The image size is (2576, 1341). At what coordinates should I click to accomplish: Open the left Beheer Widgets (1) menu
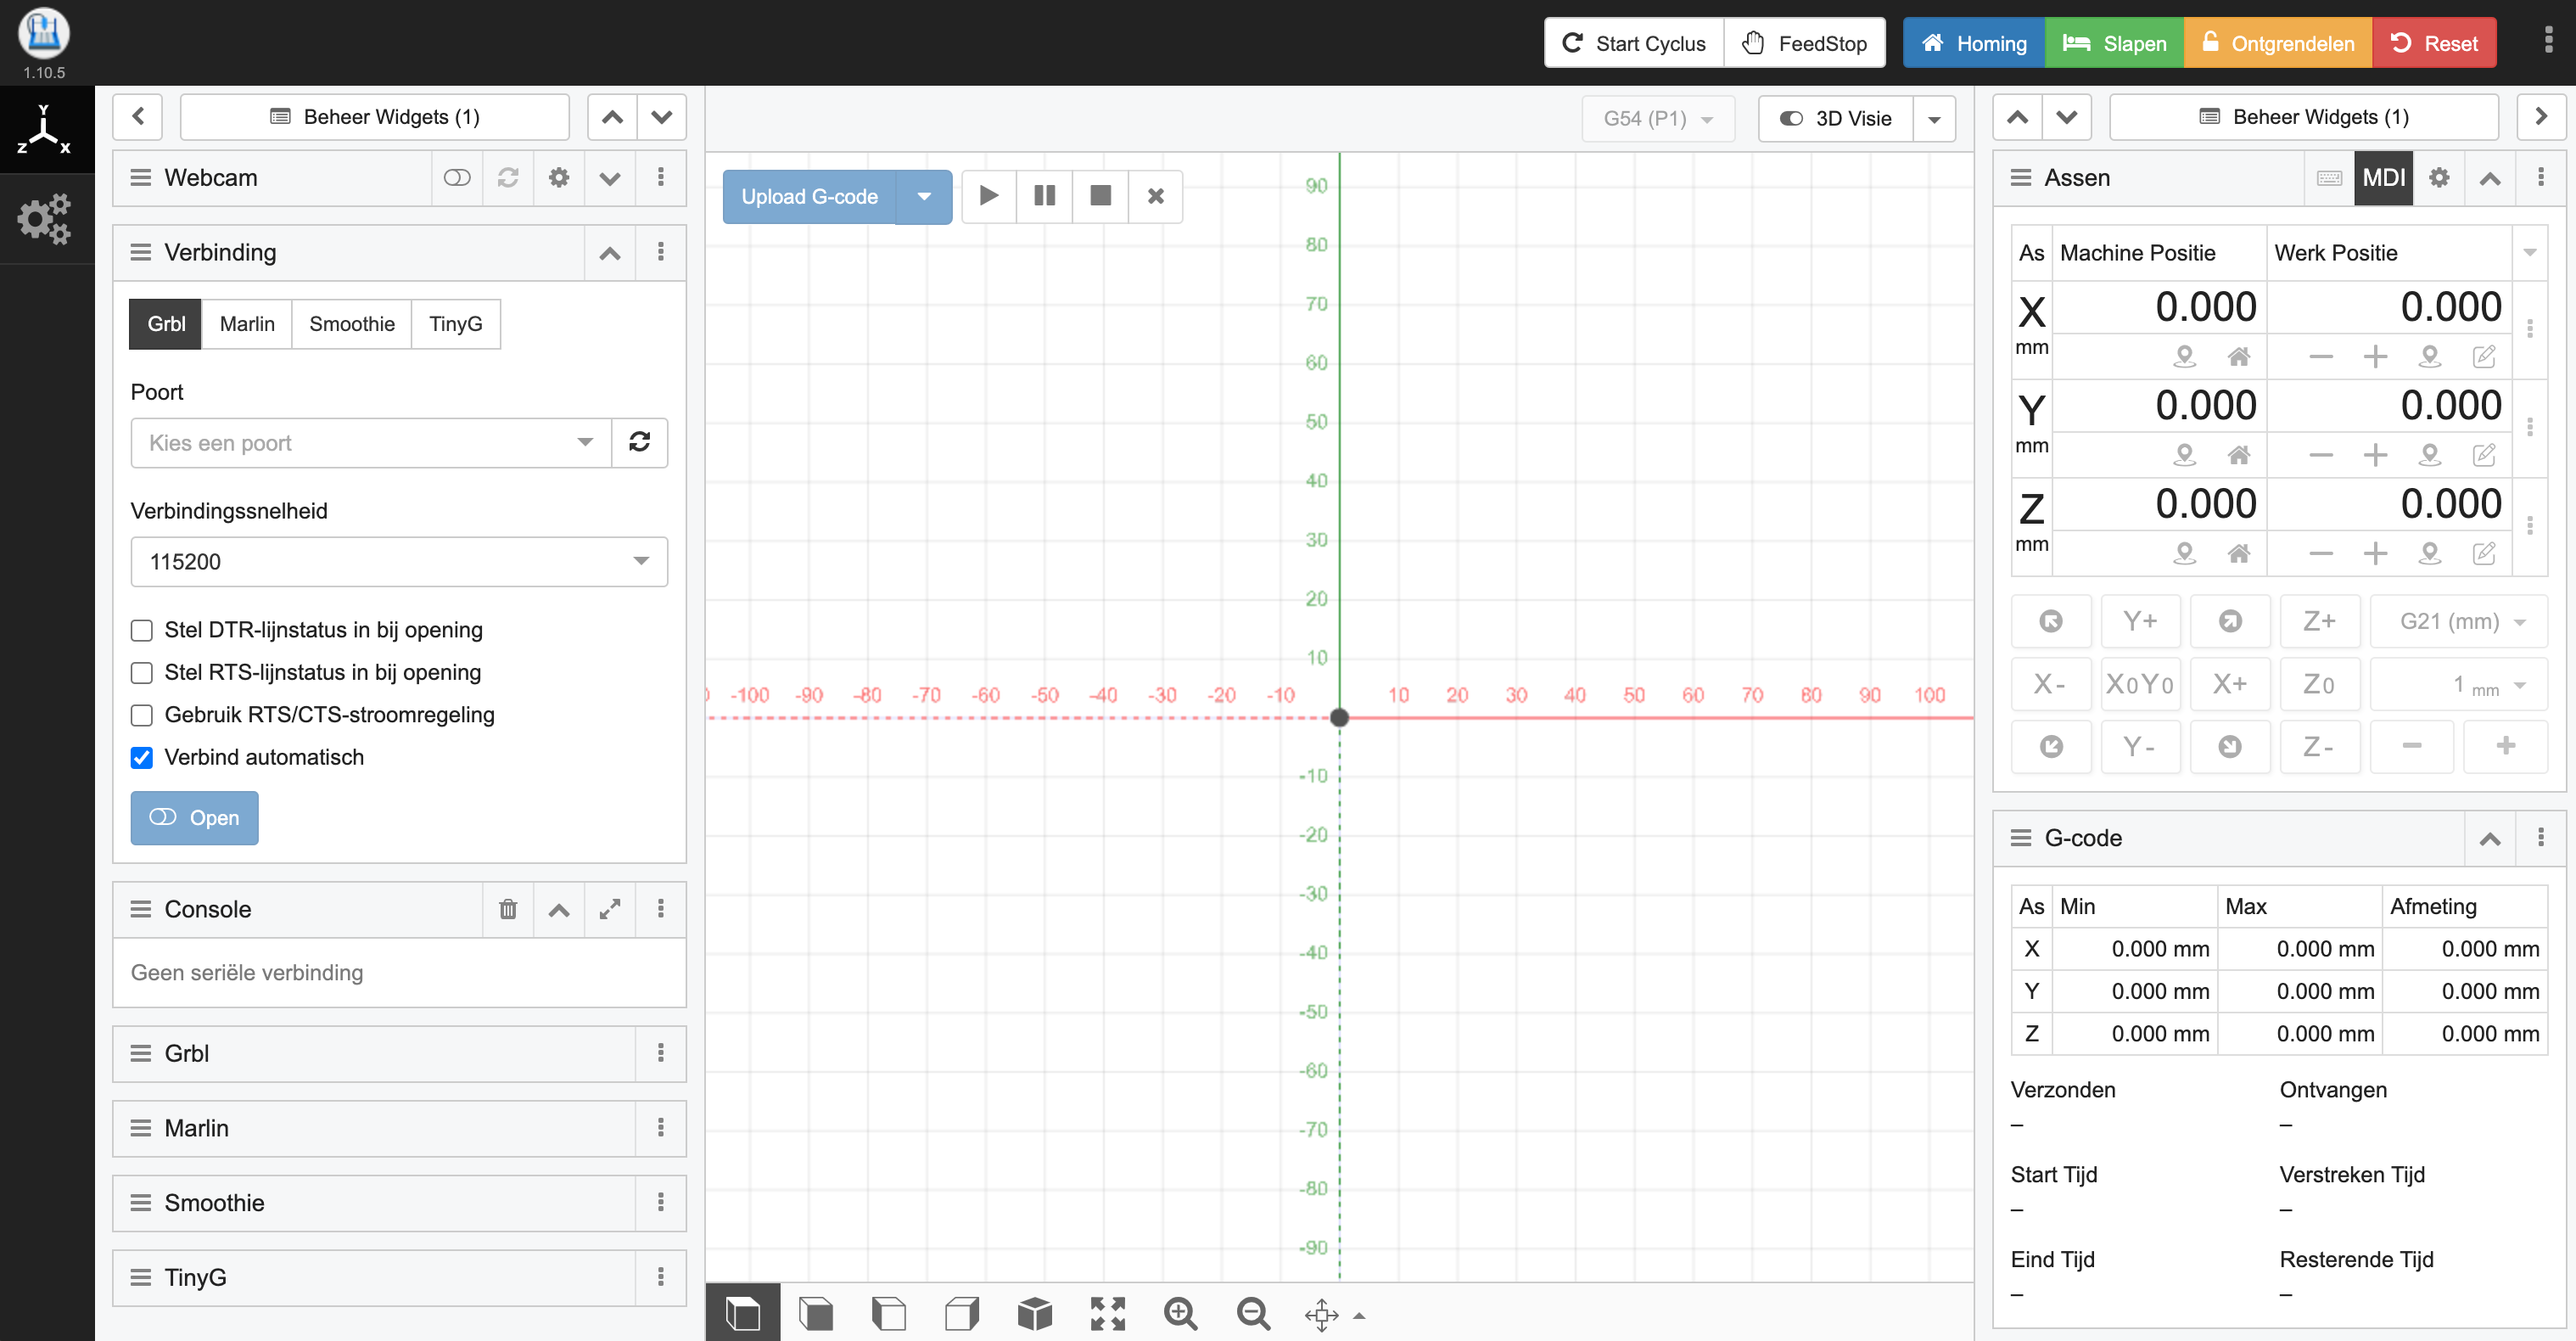[x=375, y=117]
